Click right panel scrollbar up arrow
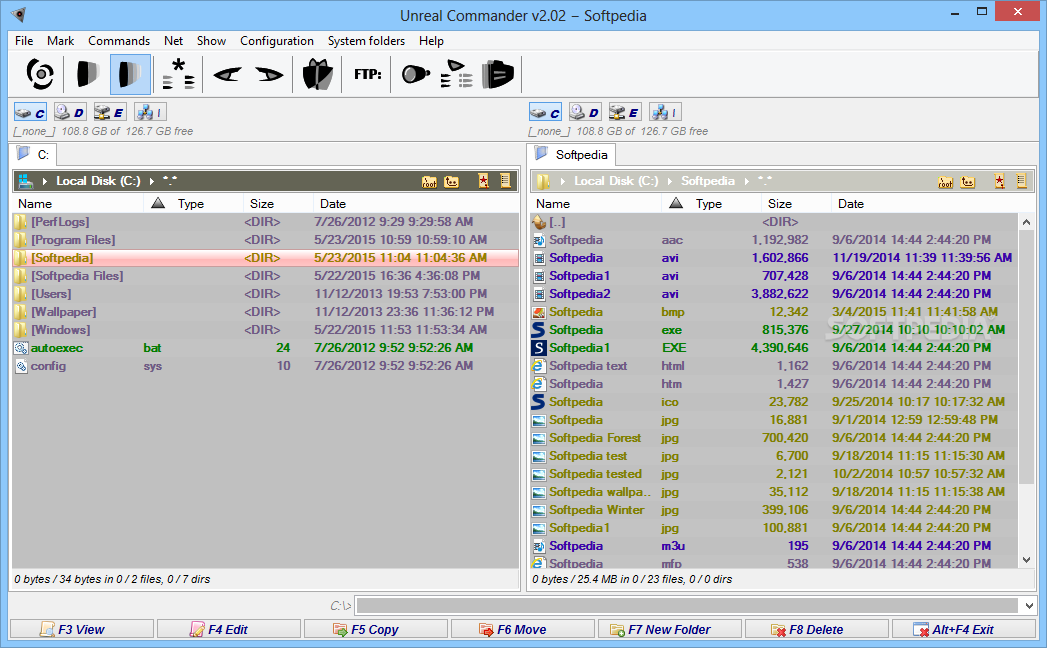Image resolution: width=1047 pixels, height=648 pixels. [1026, 222]
